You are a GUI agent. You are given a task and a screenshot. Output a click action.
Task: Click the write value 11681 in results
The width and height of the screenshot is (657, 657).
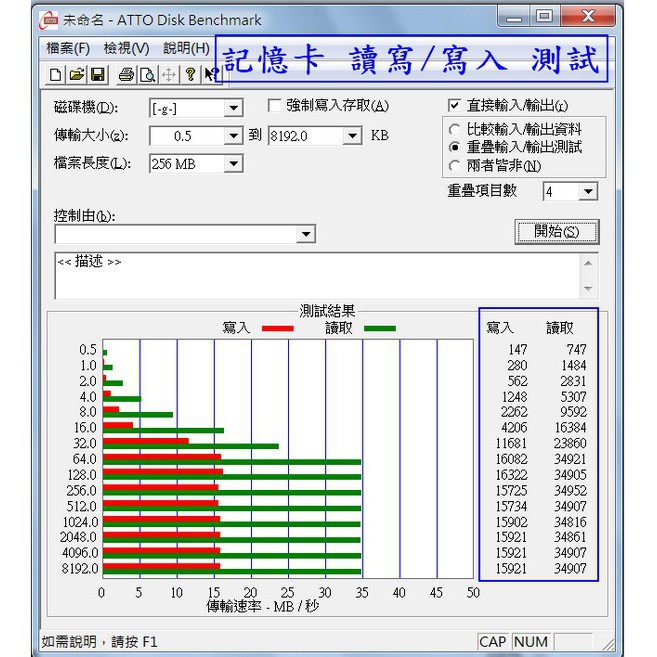click(x=512, y=443)
